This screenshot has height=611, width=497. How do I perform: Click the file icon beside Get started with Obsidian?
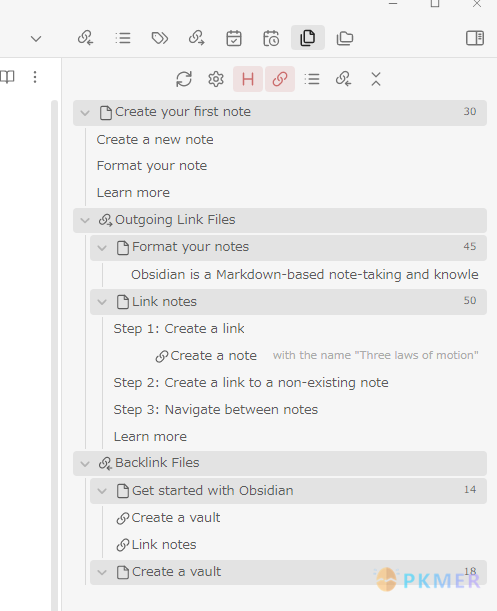pyautogui.click(x=123, y=491)
